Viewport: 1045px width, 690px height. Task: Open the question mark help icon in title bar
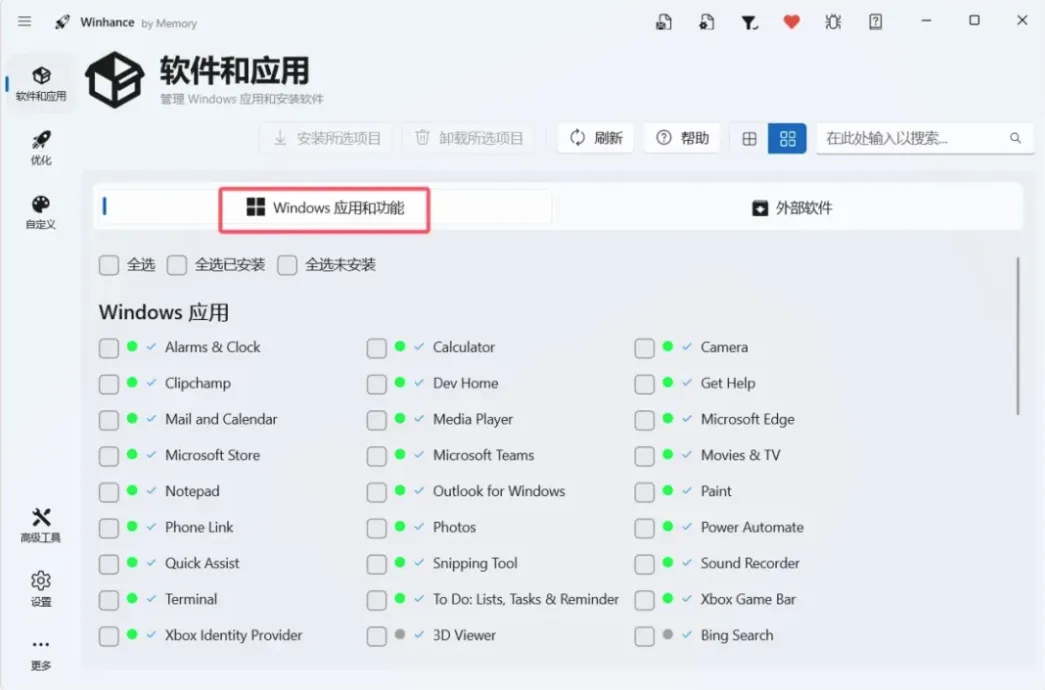pos(876,22)
